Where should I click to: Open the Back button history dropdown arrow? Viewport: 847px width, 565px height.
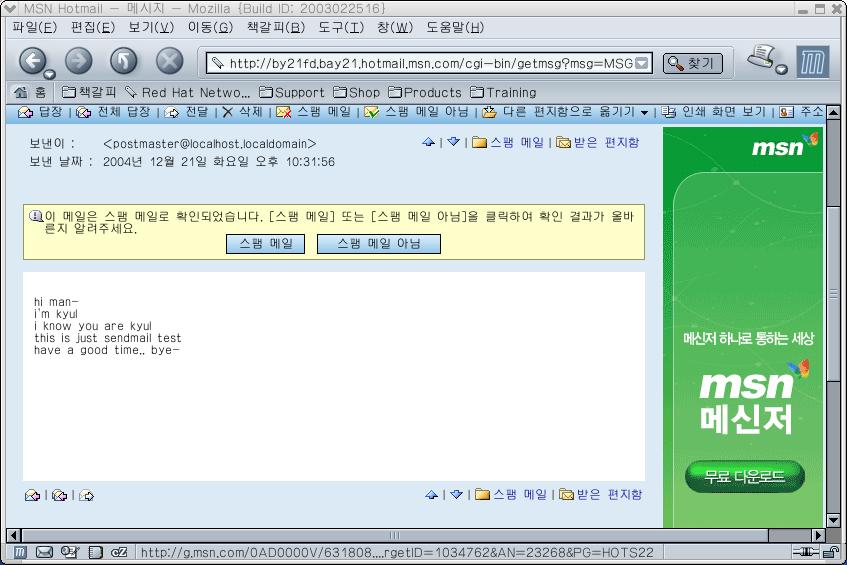(50, 75)
